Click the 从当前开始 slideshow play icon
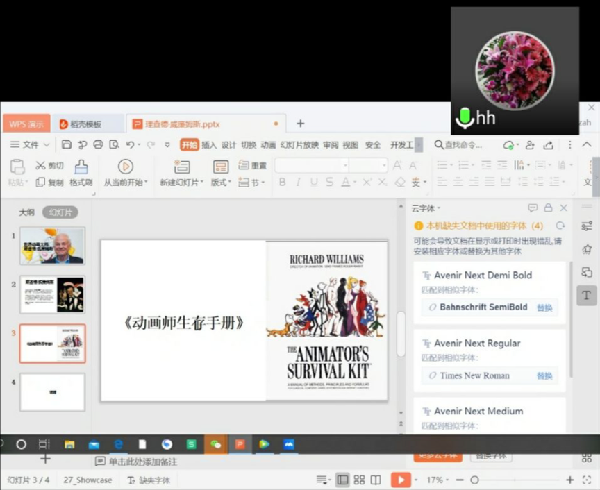 click(x=125, y=166)
